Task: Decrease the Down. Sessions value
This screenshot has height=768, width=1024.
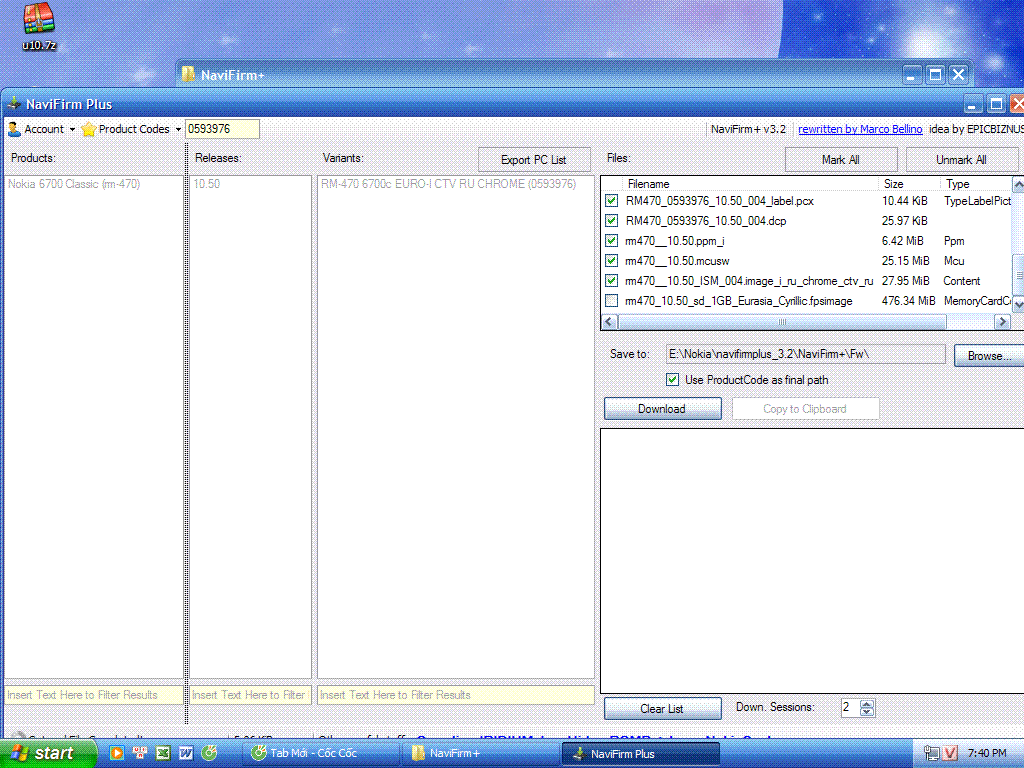Action: [x=867, y=712]
